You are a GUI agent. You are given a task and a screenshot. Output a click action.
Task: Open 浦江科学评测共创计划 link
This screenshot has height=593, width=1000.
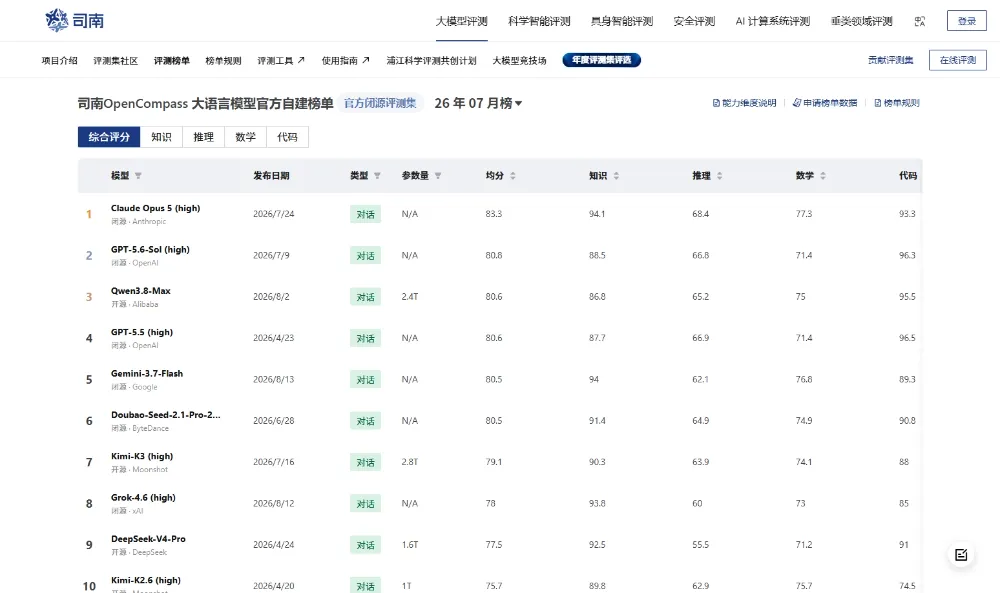click(431, 61)
